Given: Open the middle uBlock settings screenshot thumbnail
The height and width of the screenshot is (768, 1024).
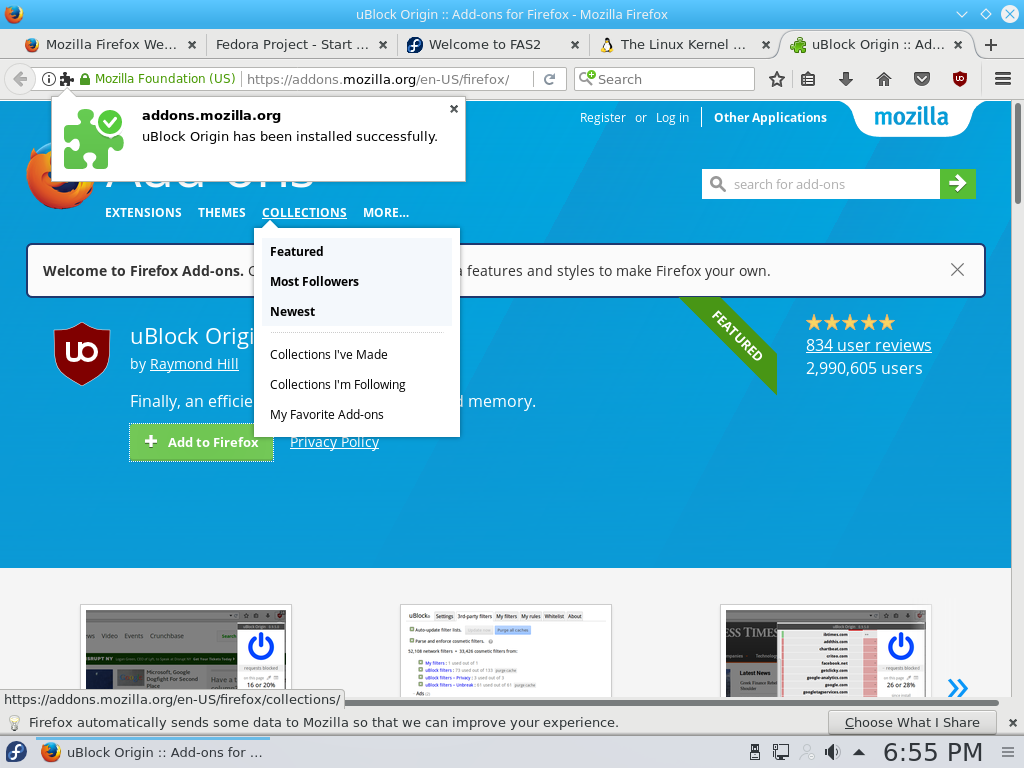Looking at the screenshot, I should (x=506, y=650).
